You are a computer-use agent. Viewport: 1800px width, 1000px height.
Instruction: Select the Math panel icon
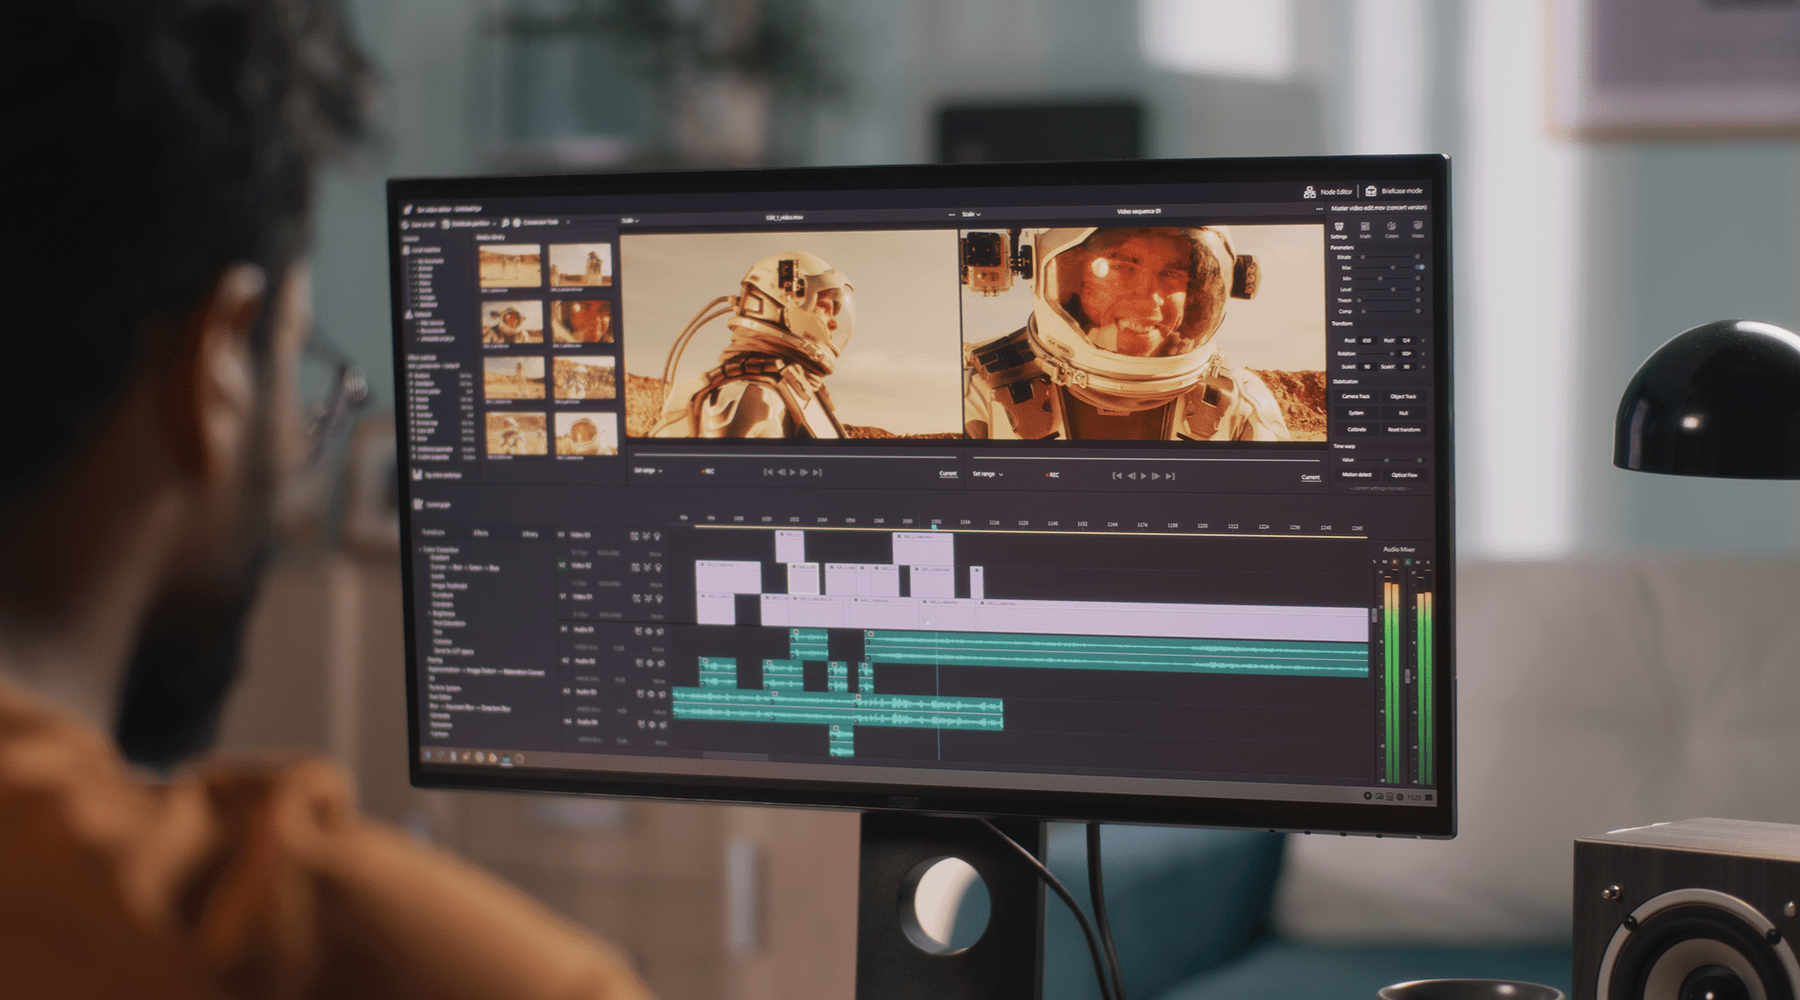point(1364,225)
